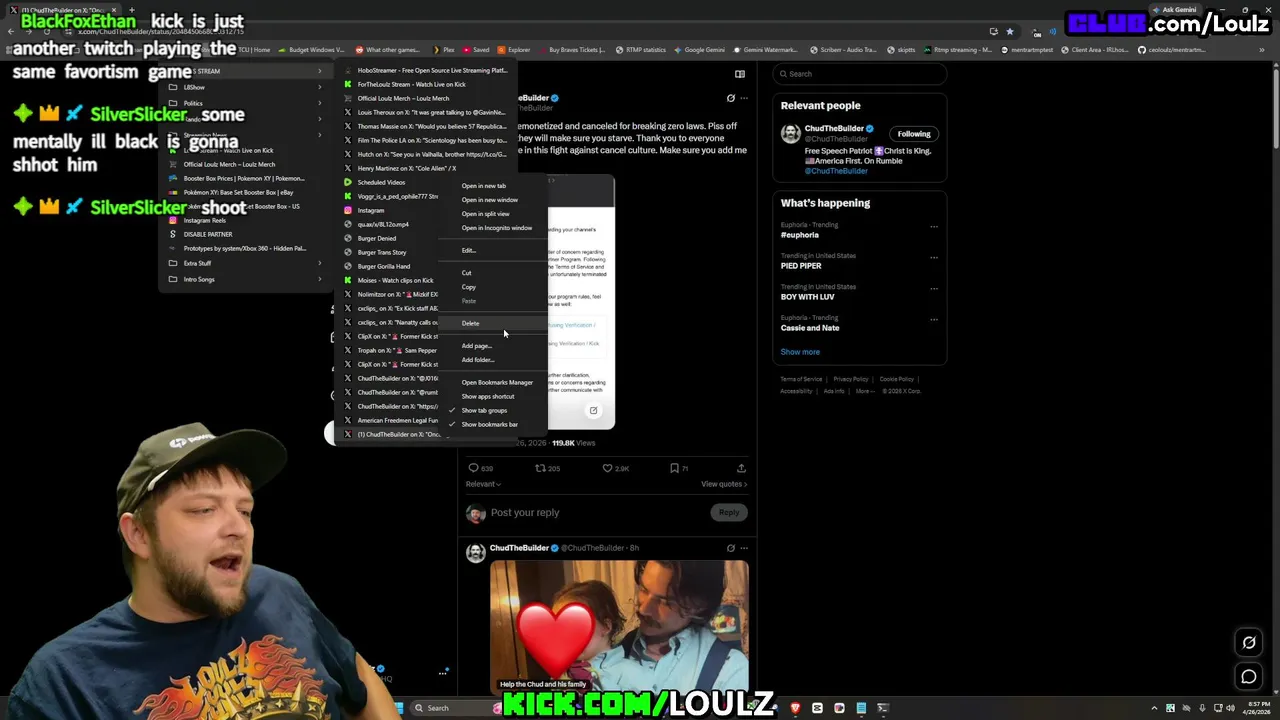This screenshot has height=720, width=1280.
Task: Expand the Extra Stuff folder
Action: pyautogui.click(x=245, y=263)
